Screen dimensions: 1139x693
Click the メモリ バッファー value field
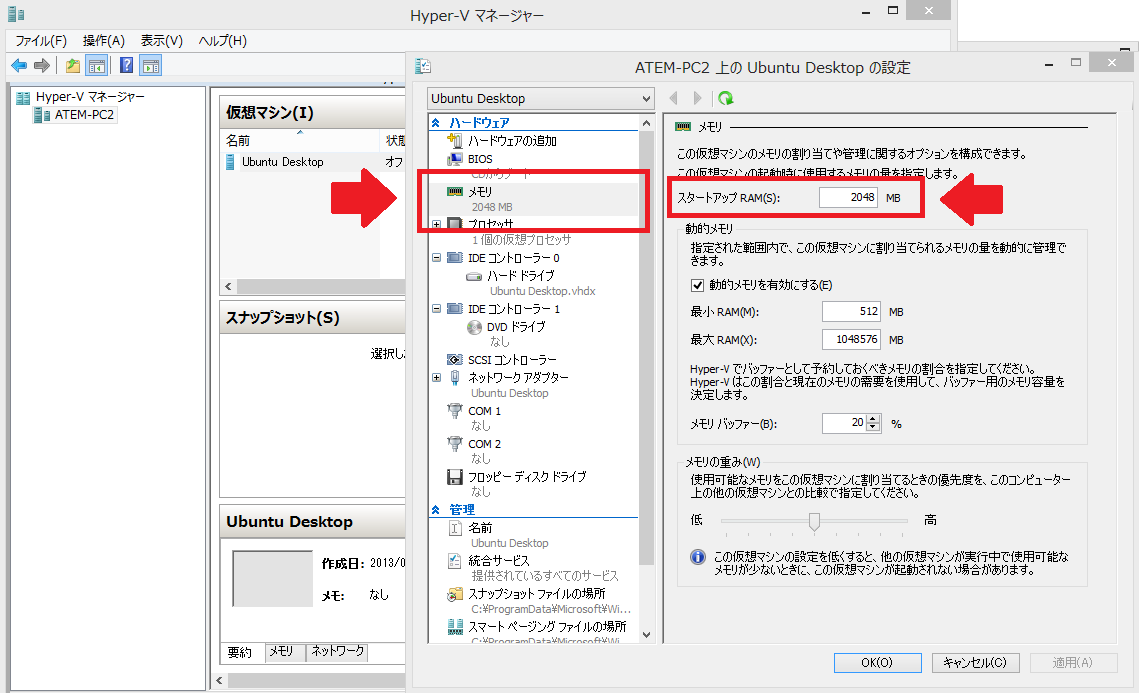tap(844, 423)
